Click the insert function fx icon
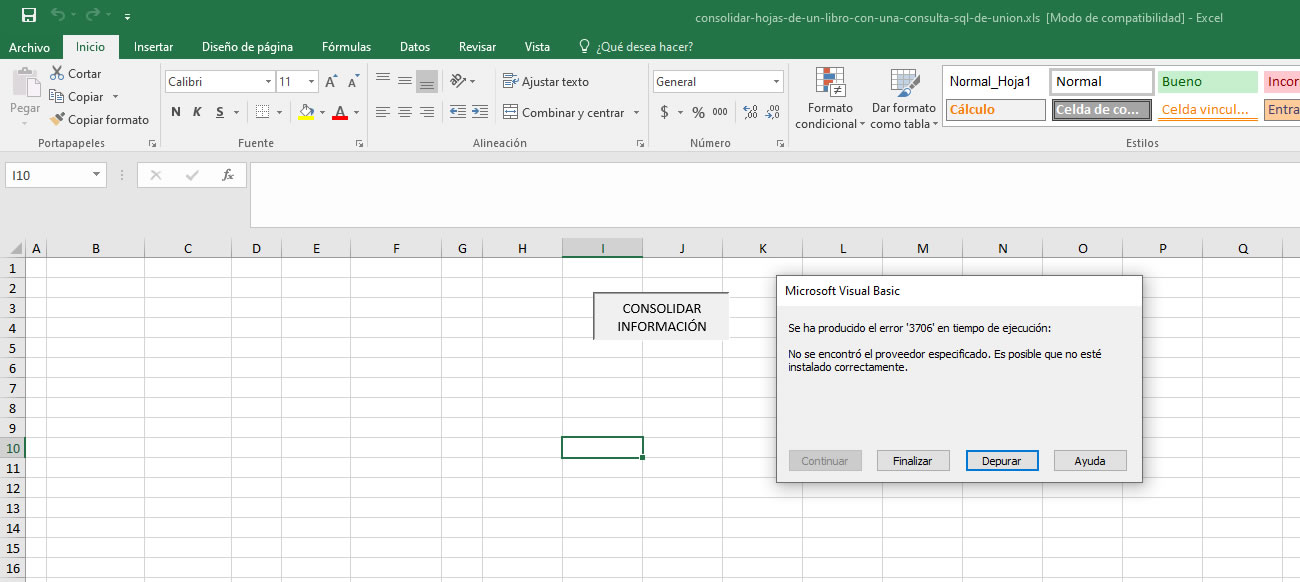The height and width of the screenshot is (582, 1300). coord(227,175)
